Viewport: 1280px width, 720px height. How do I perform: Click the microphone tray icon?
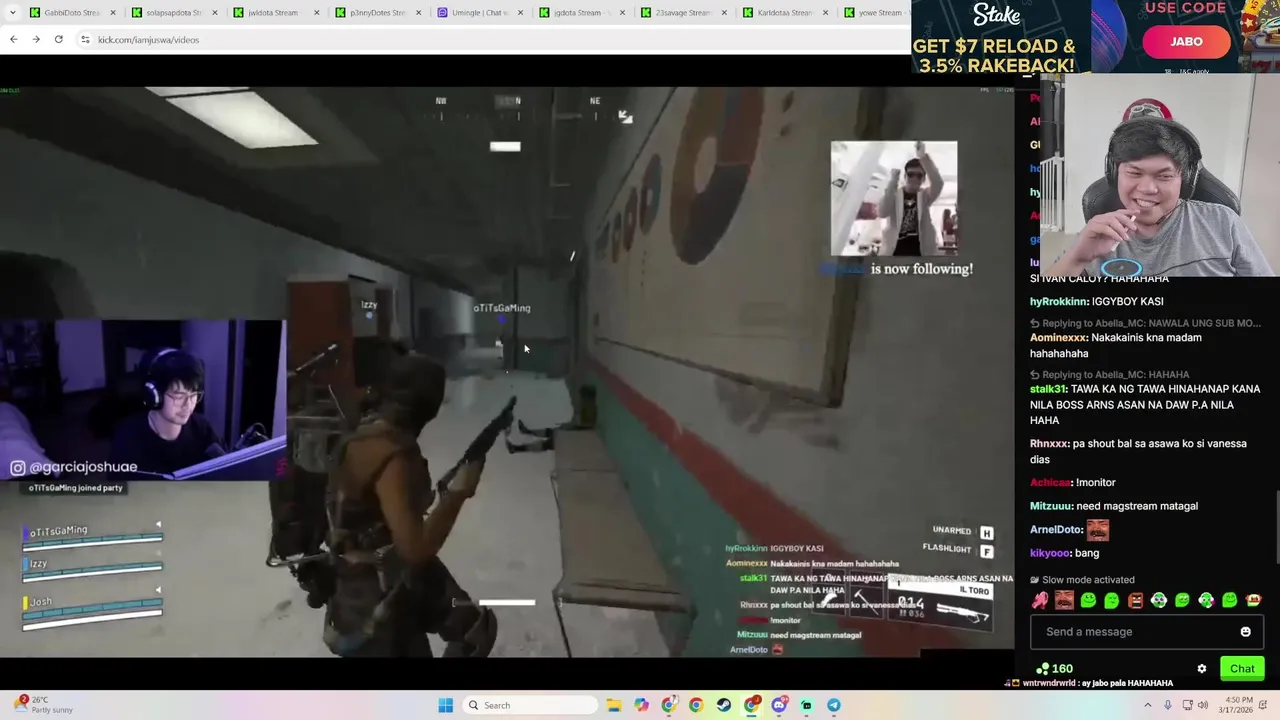1168,705
